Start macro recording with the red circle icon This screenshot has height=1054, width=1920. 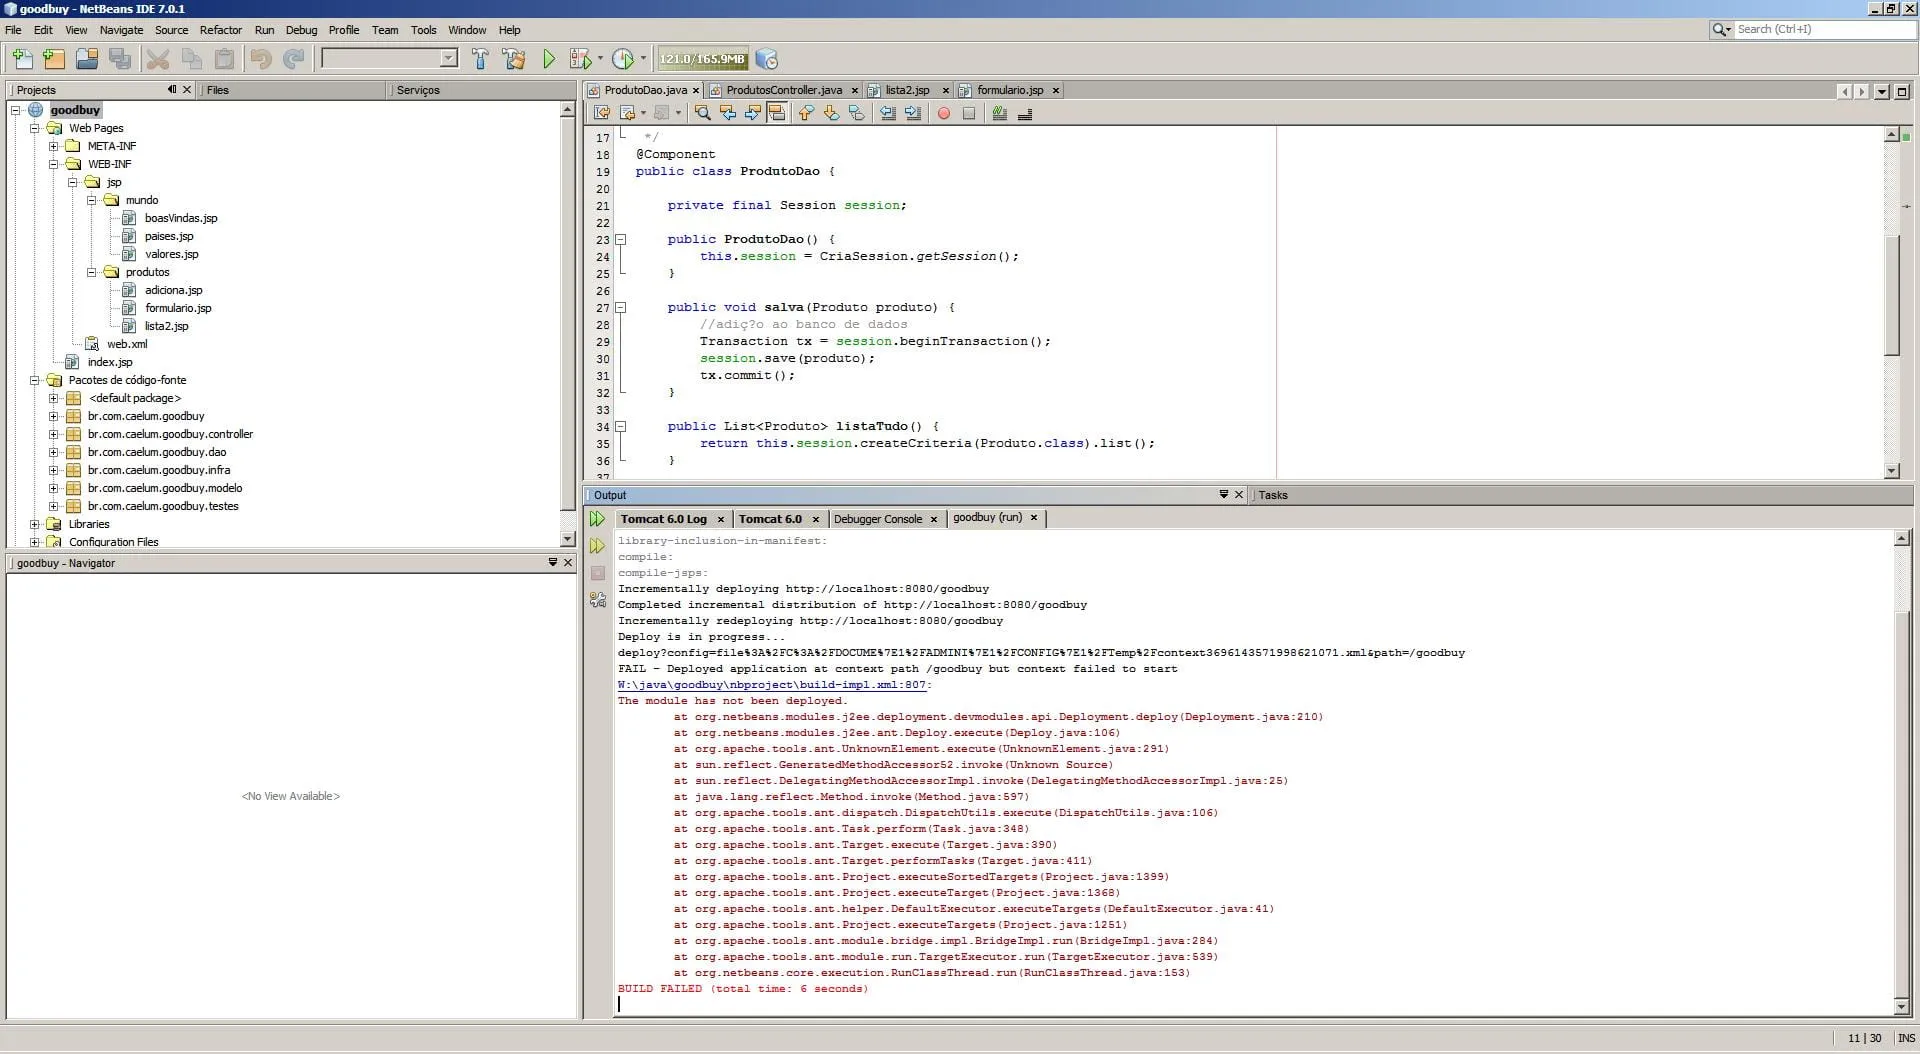point(943,113)
